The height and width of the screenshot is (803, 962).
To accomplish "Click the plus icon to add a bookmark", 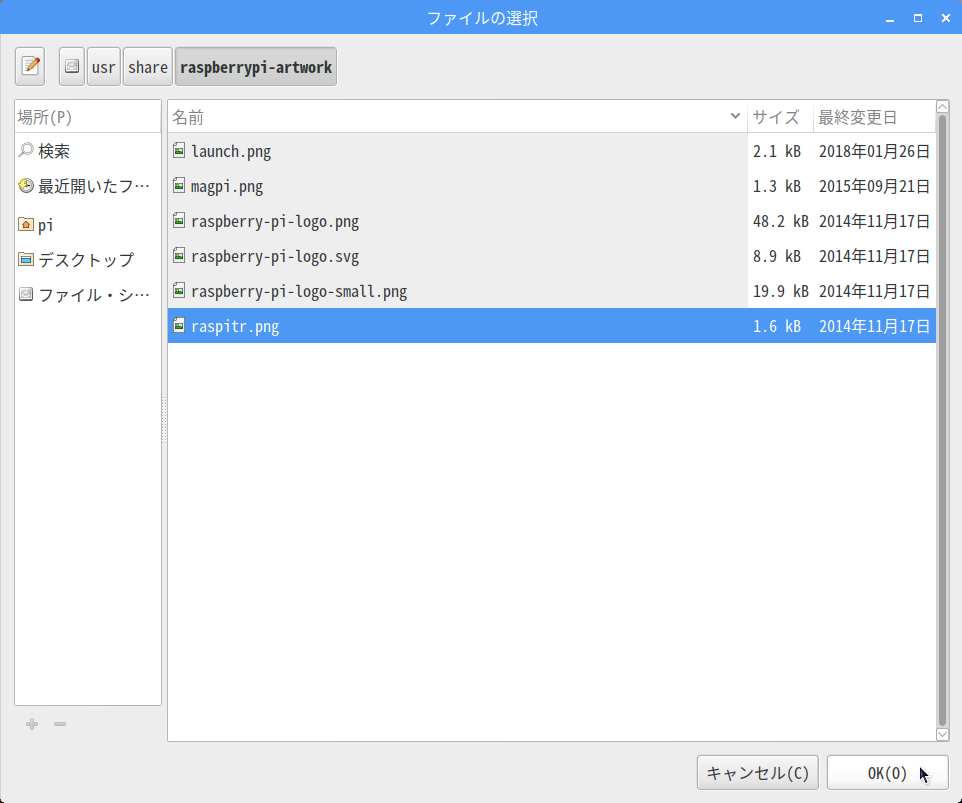I will pos(32,724).
